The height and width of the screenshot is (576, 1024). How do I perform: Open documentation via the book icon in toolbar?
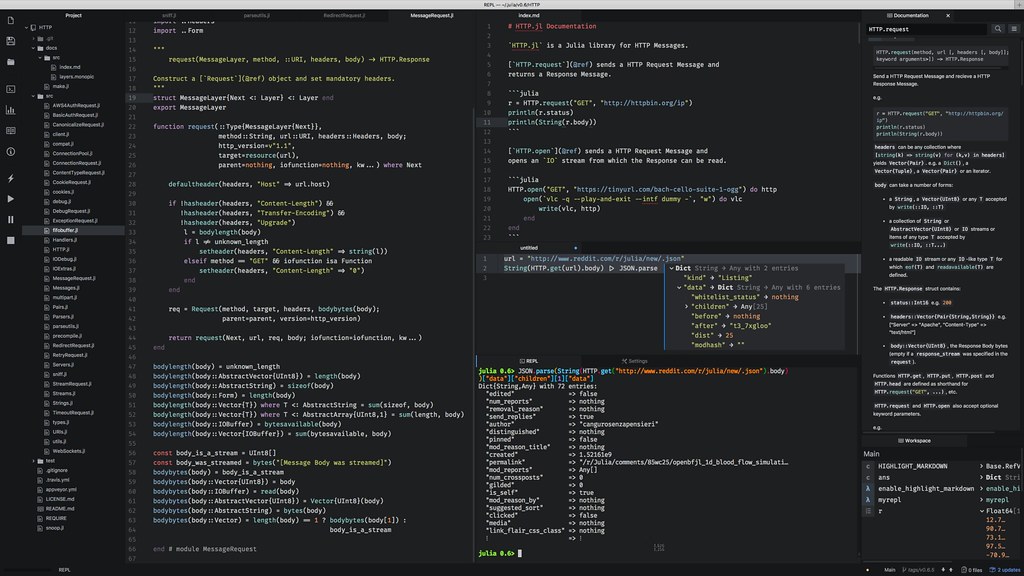10,131
